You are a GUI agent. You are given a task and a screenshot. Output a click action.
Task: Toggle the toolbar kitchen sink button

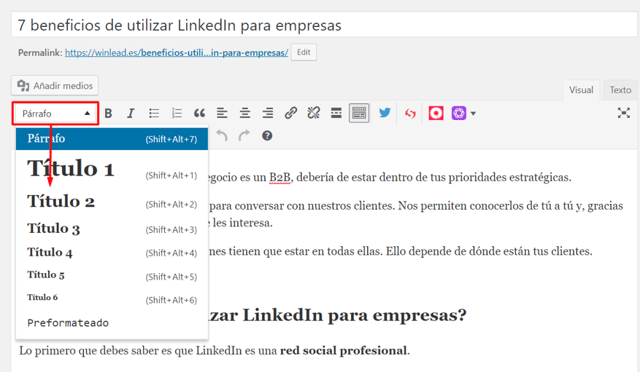tap(359, 113)
